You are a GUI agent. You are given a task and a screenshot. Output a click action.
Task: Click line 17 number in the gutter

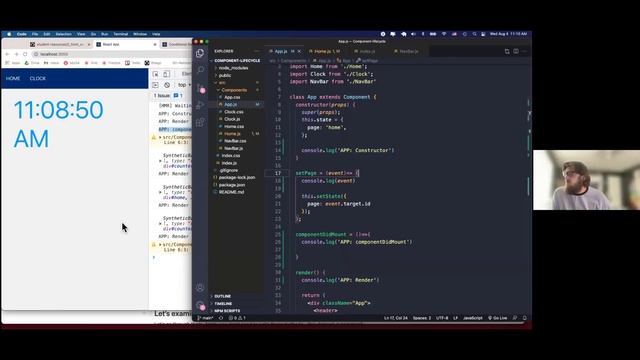point(278,173)
